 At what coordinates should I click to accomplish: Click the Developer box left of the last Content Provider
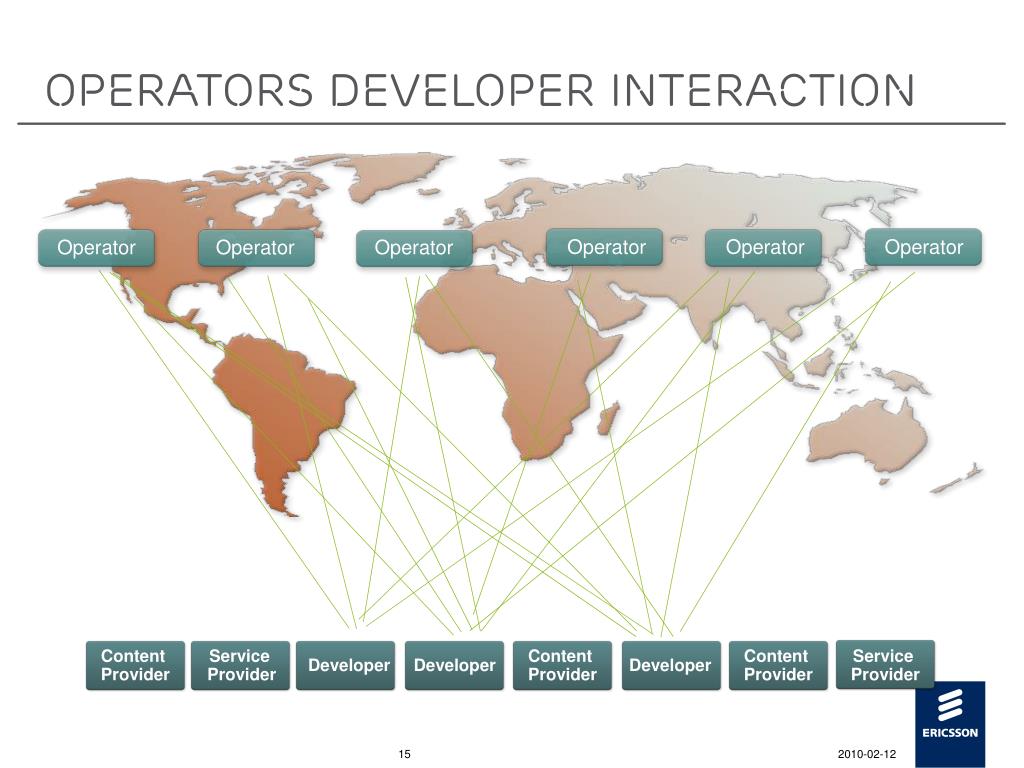point(671,665)
